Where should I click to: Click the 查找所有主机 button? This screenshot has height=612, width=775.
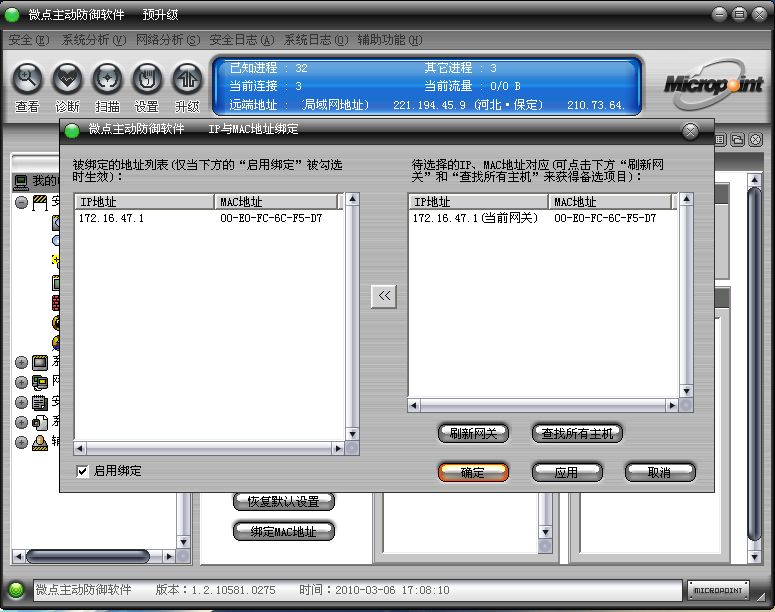point(577,434)
